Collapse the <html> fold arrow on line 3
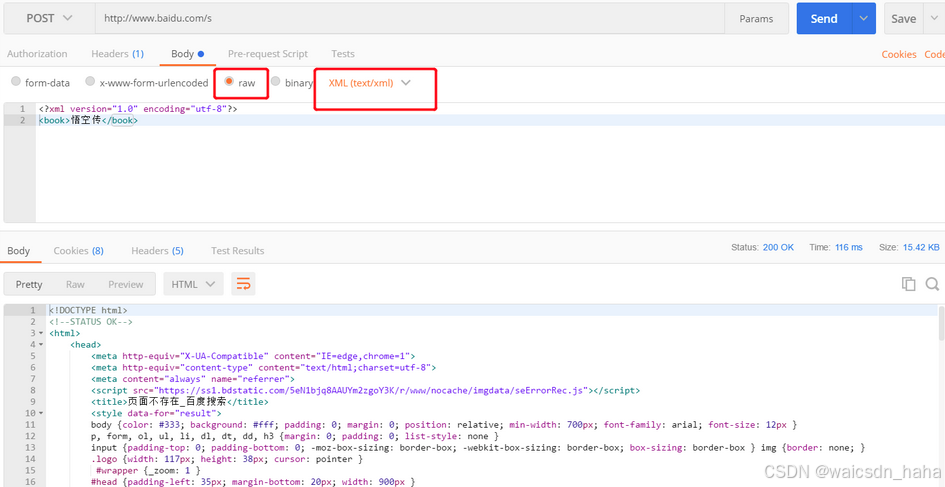The image size is (945, 487). [x=41, y=333]
